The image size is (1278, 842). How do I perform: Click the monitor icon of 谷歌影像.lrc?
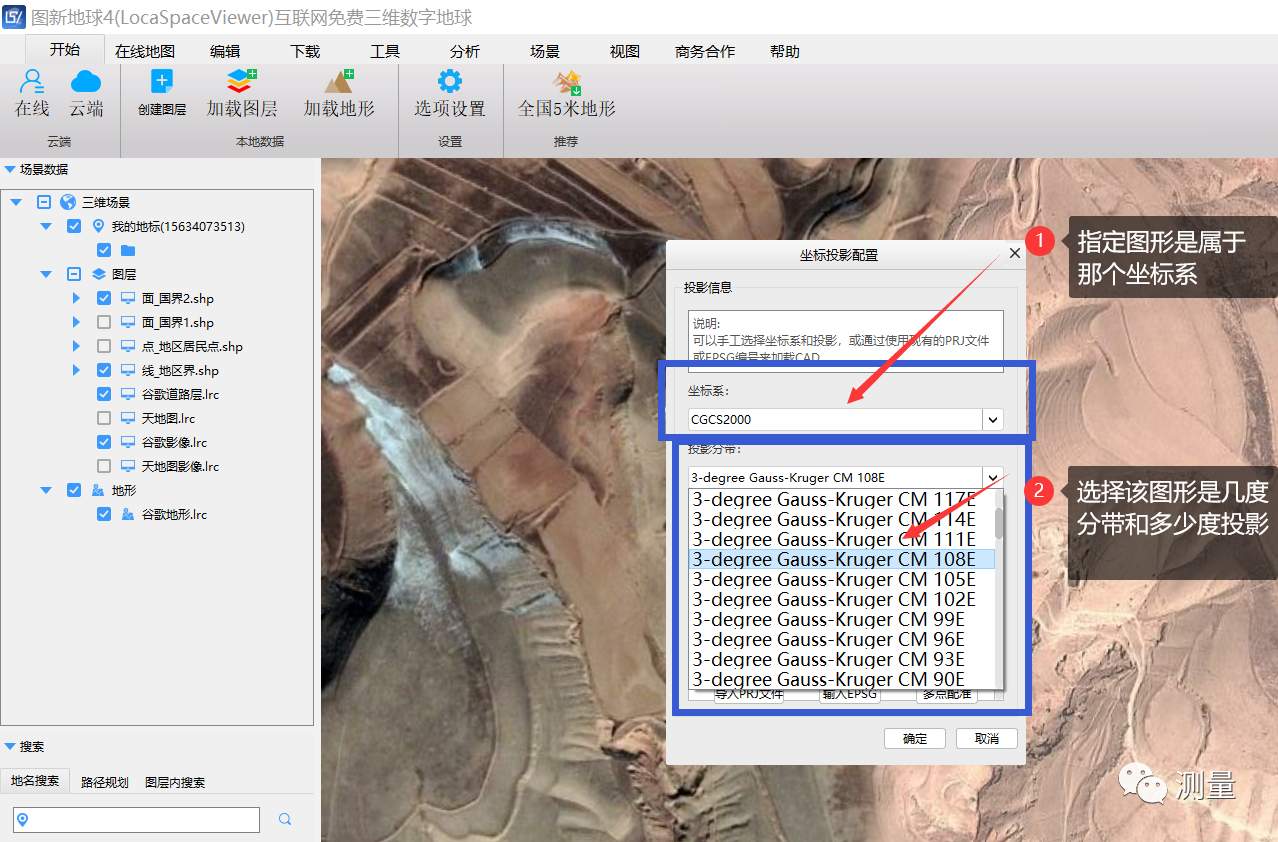point(128,442)
